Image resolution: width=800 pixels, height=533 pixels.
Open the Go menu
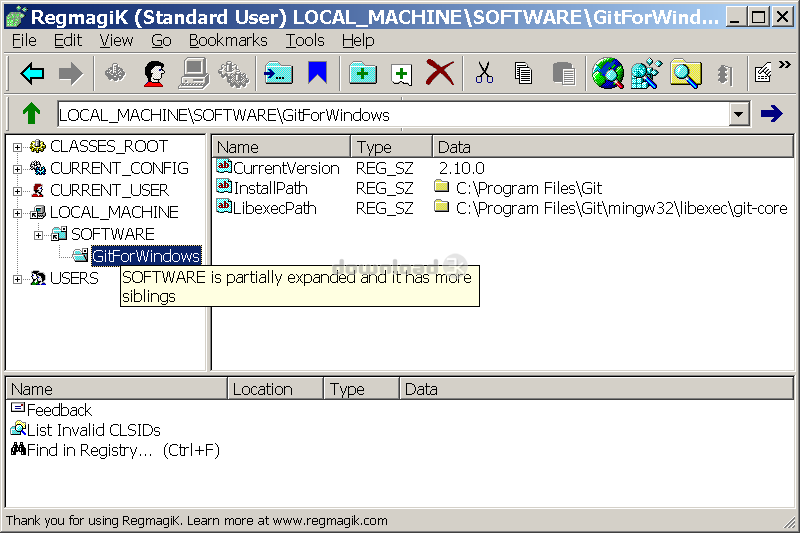coord(161,40)
